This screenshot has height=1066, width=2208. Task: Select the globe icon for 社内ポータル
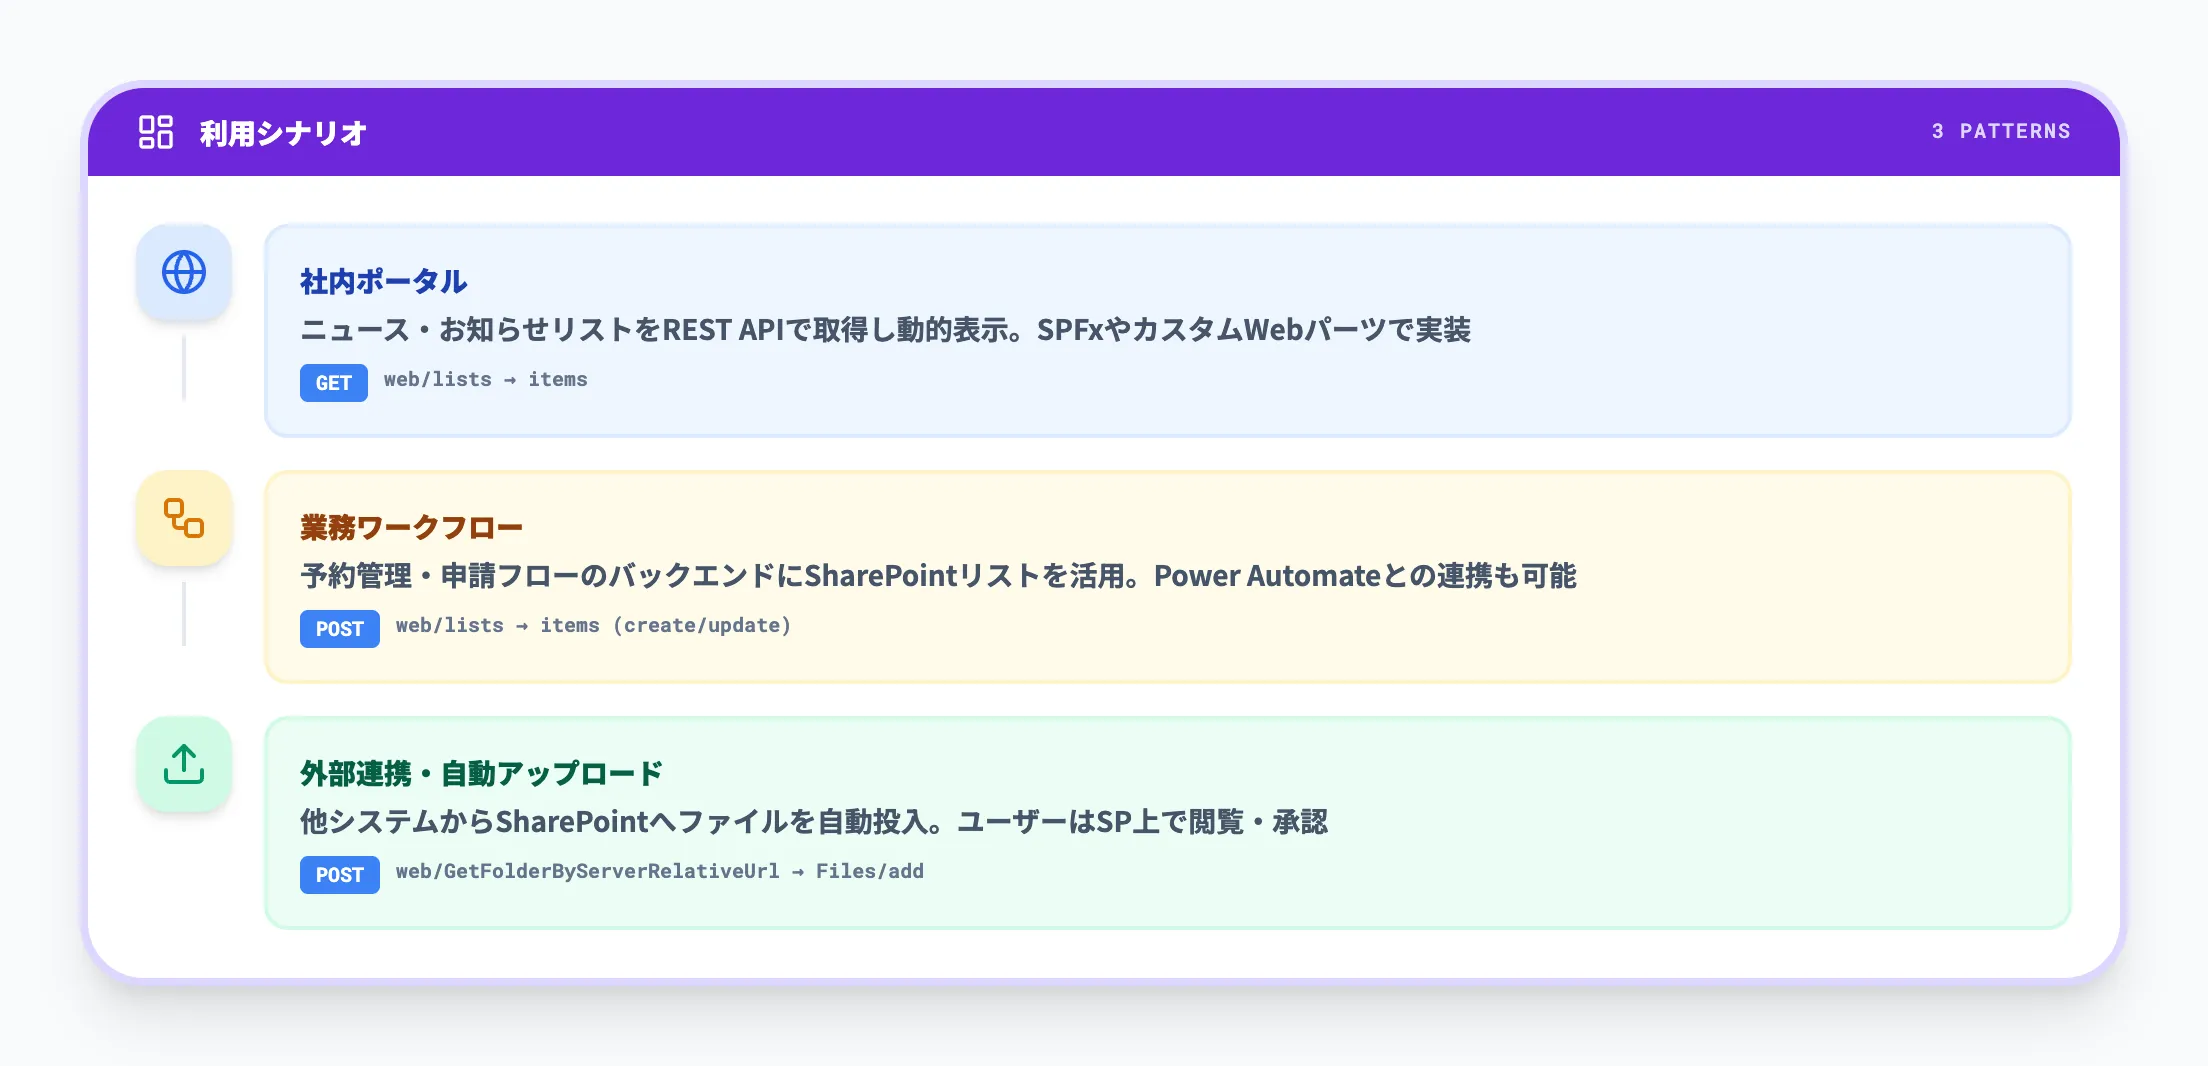184,271
